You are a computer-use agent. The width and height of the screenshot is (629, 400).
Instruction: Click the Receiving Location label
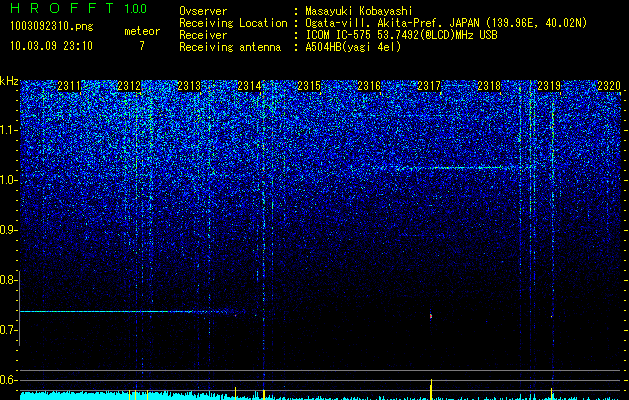coord(233,23)
